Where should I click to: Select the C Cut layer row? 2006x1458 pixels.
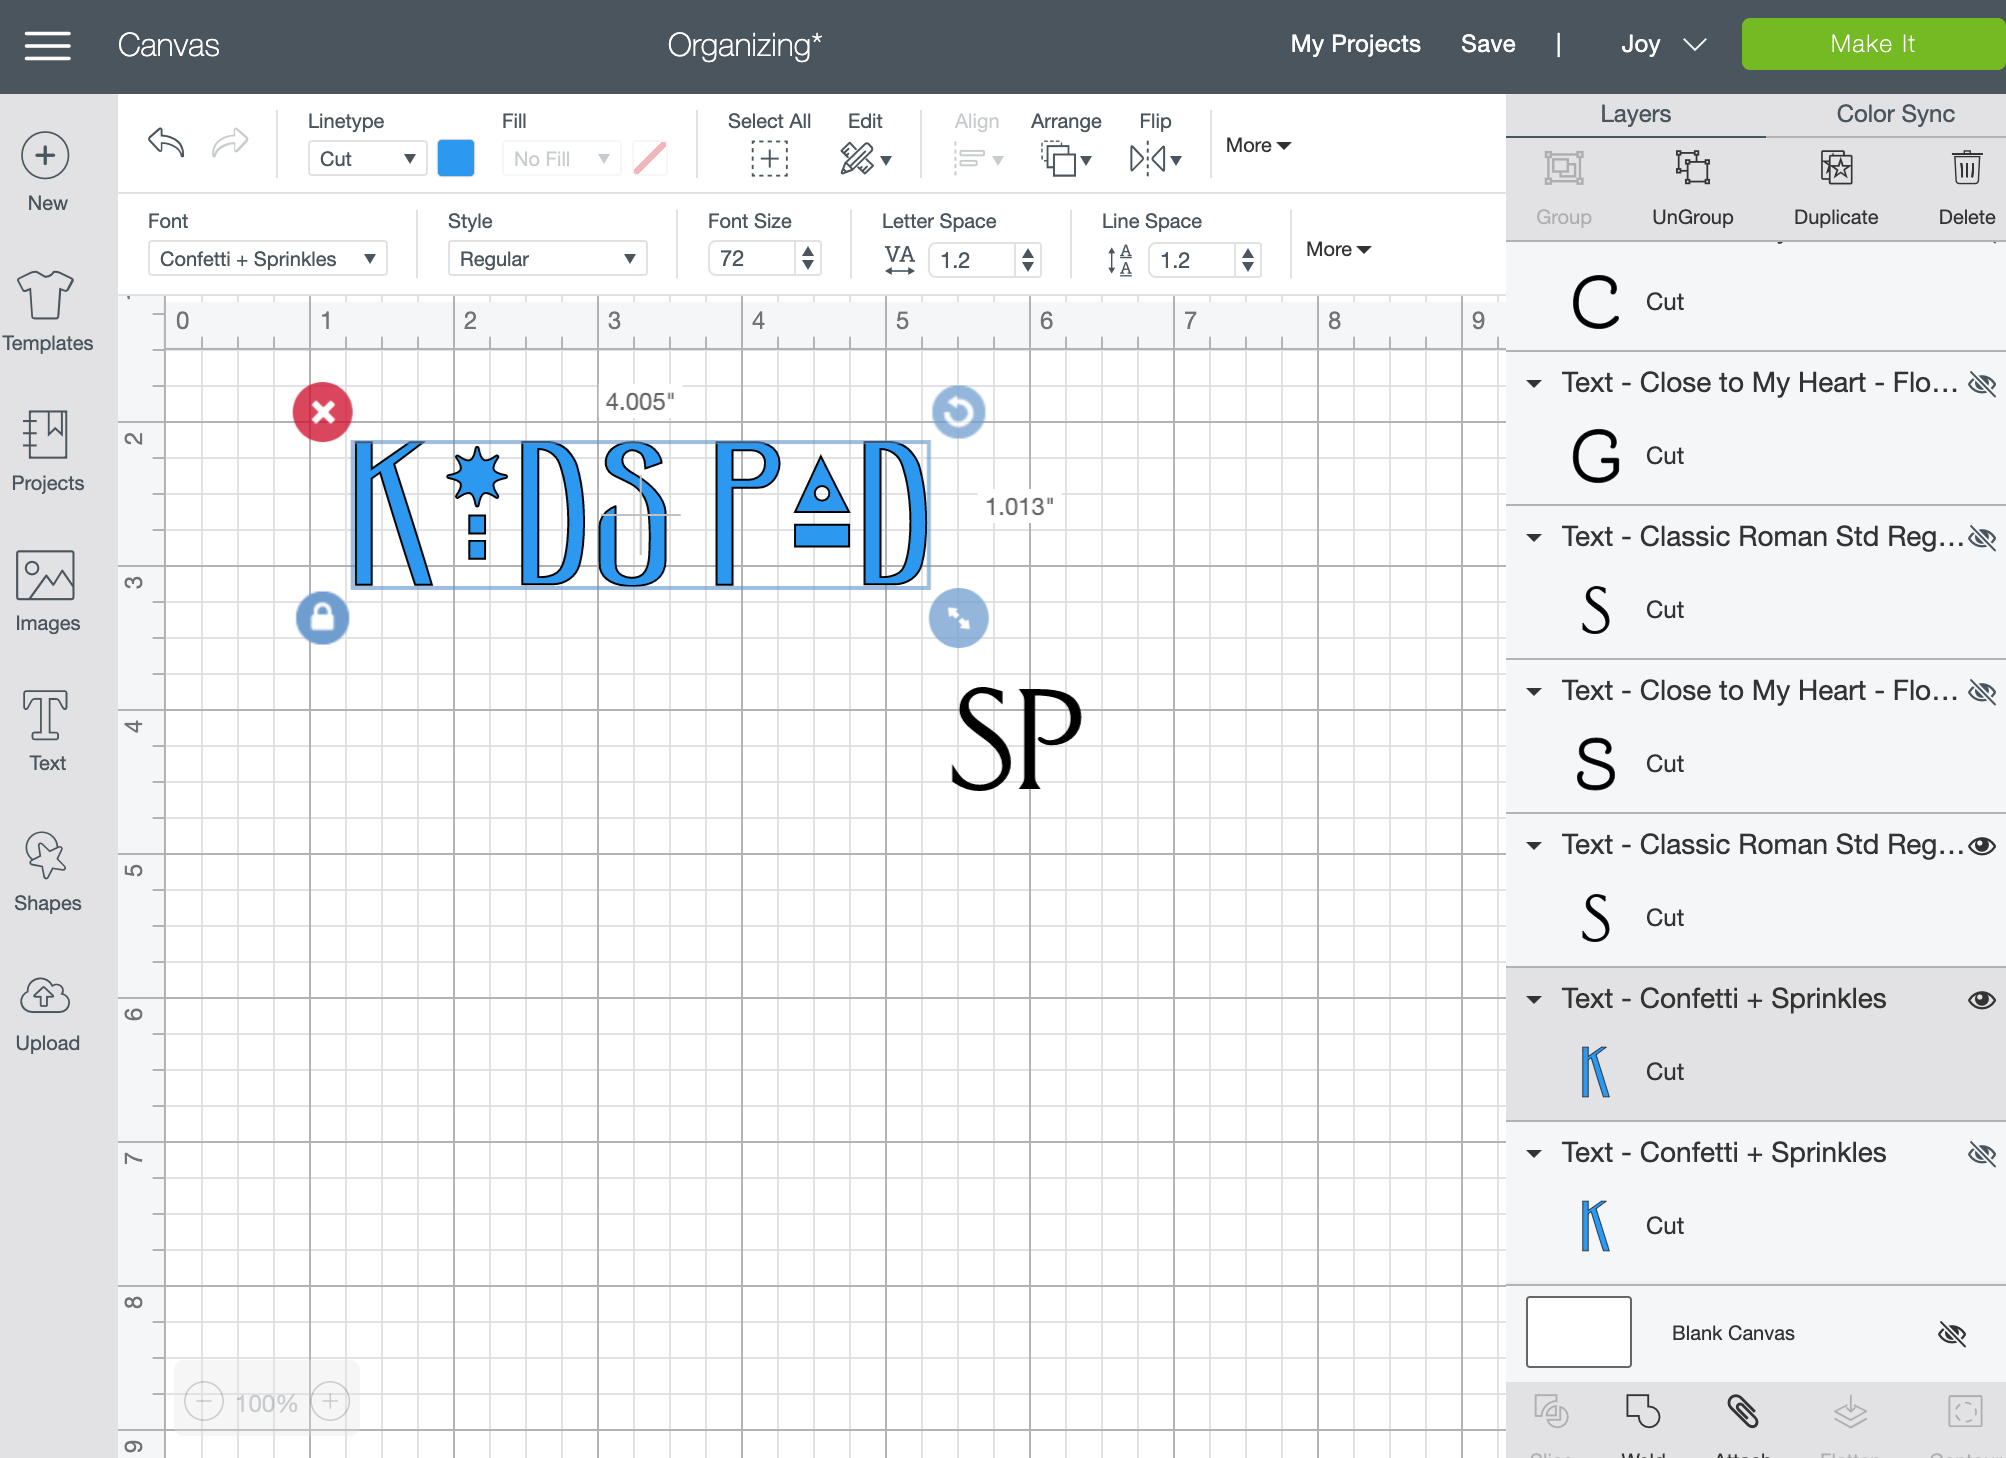coord(1755,302)
